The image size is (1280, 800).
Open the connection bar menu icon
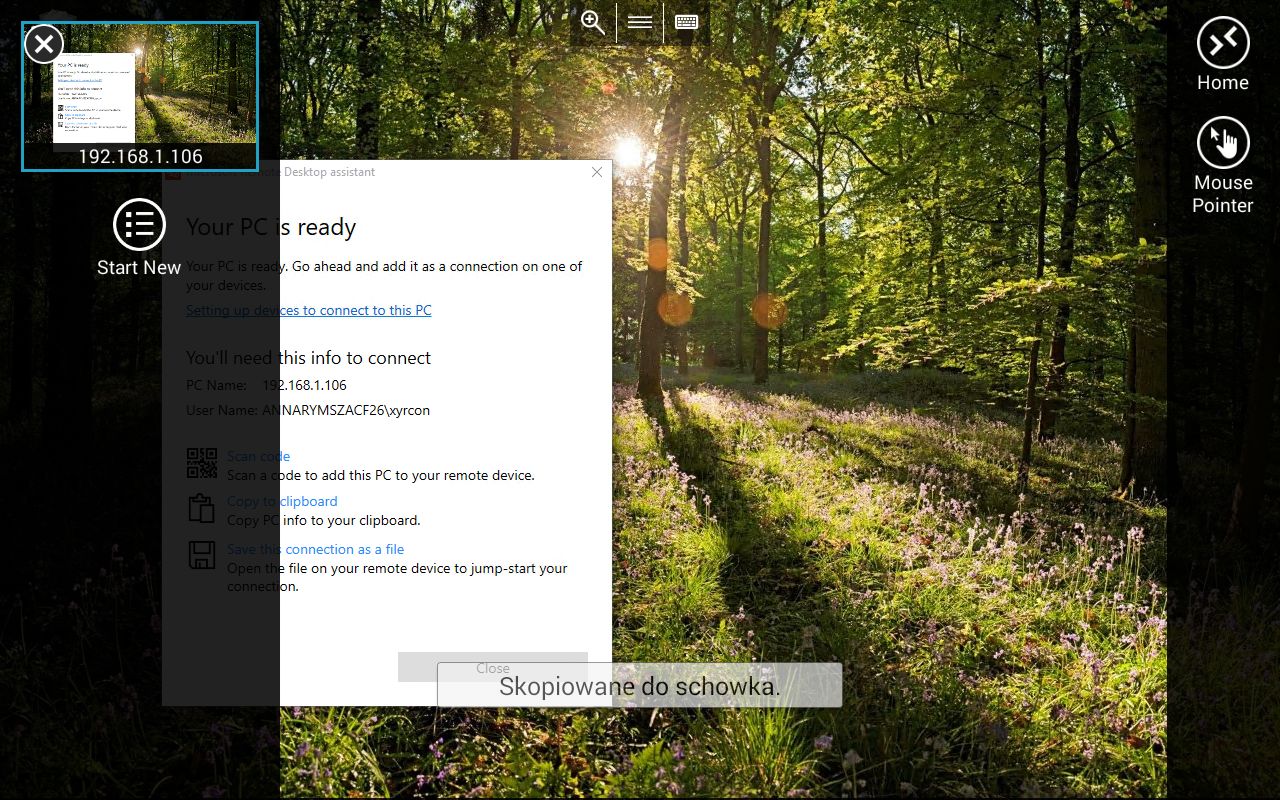click(x=640, y=22)
